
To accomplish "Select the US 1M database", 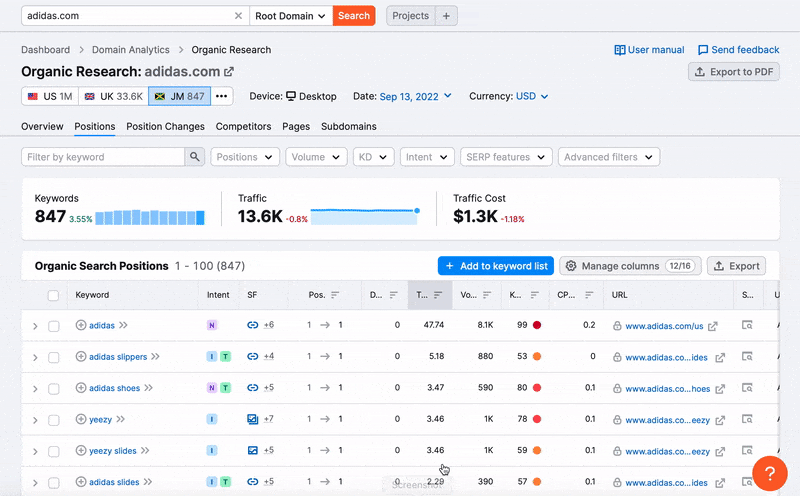I will [50, 96].
